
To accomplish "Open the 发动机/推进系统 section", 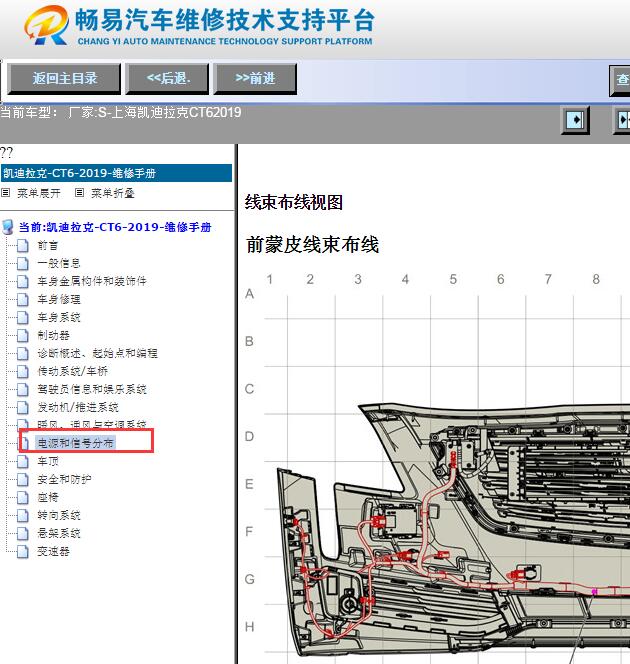I will pyautogui.click(x=78, y=407).
